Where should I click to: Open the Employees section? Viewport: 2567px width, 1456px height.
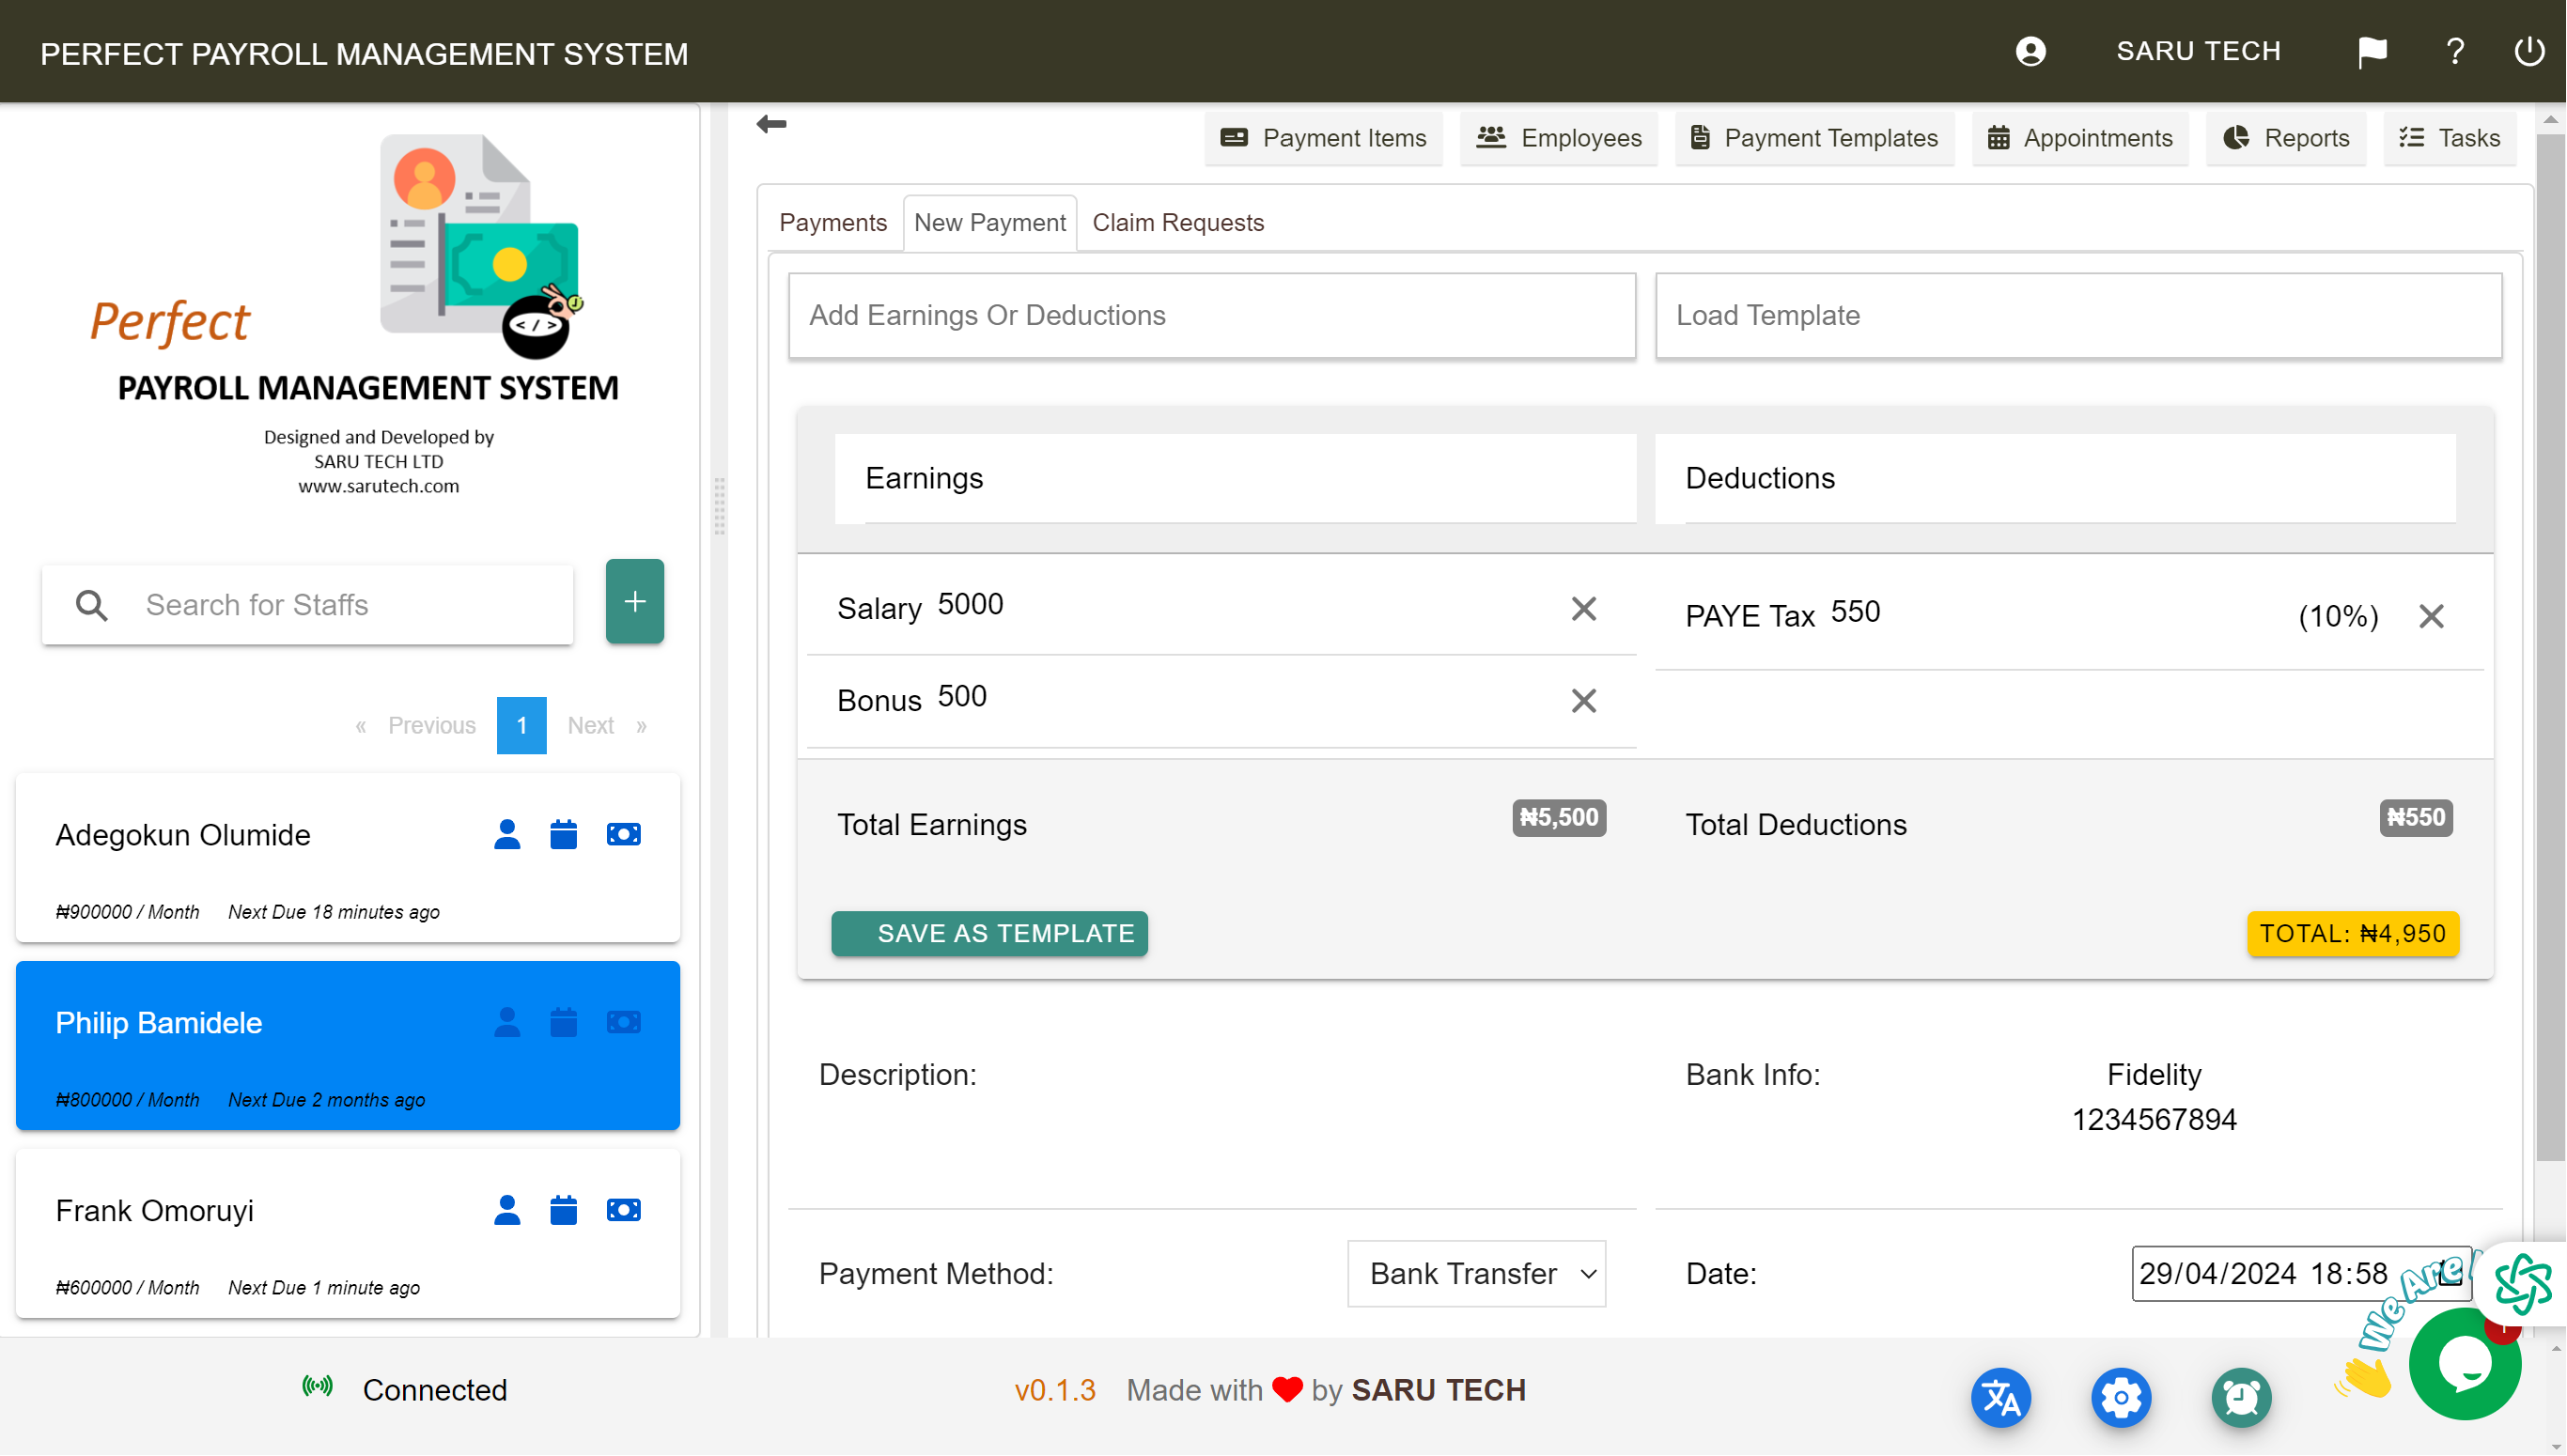(1557, 138)
